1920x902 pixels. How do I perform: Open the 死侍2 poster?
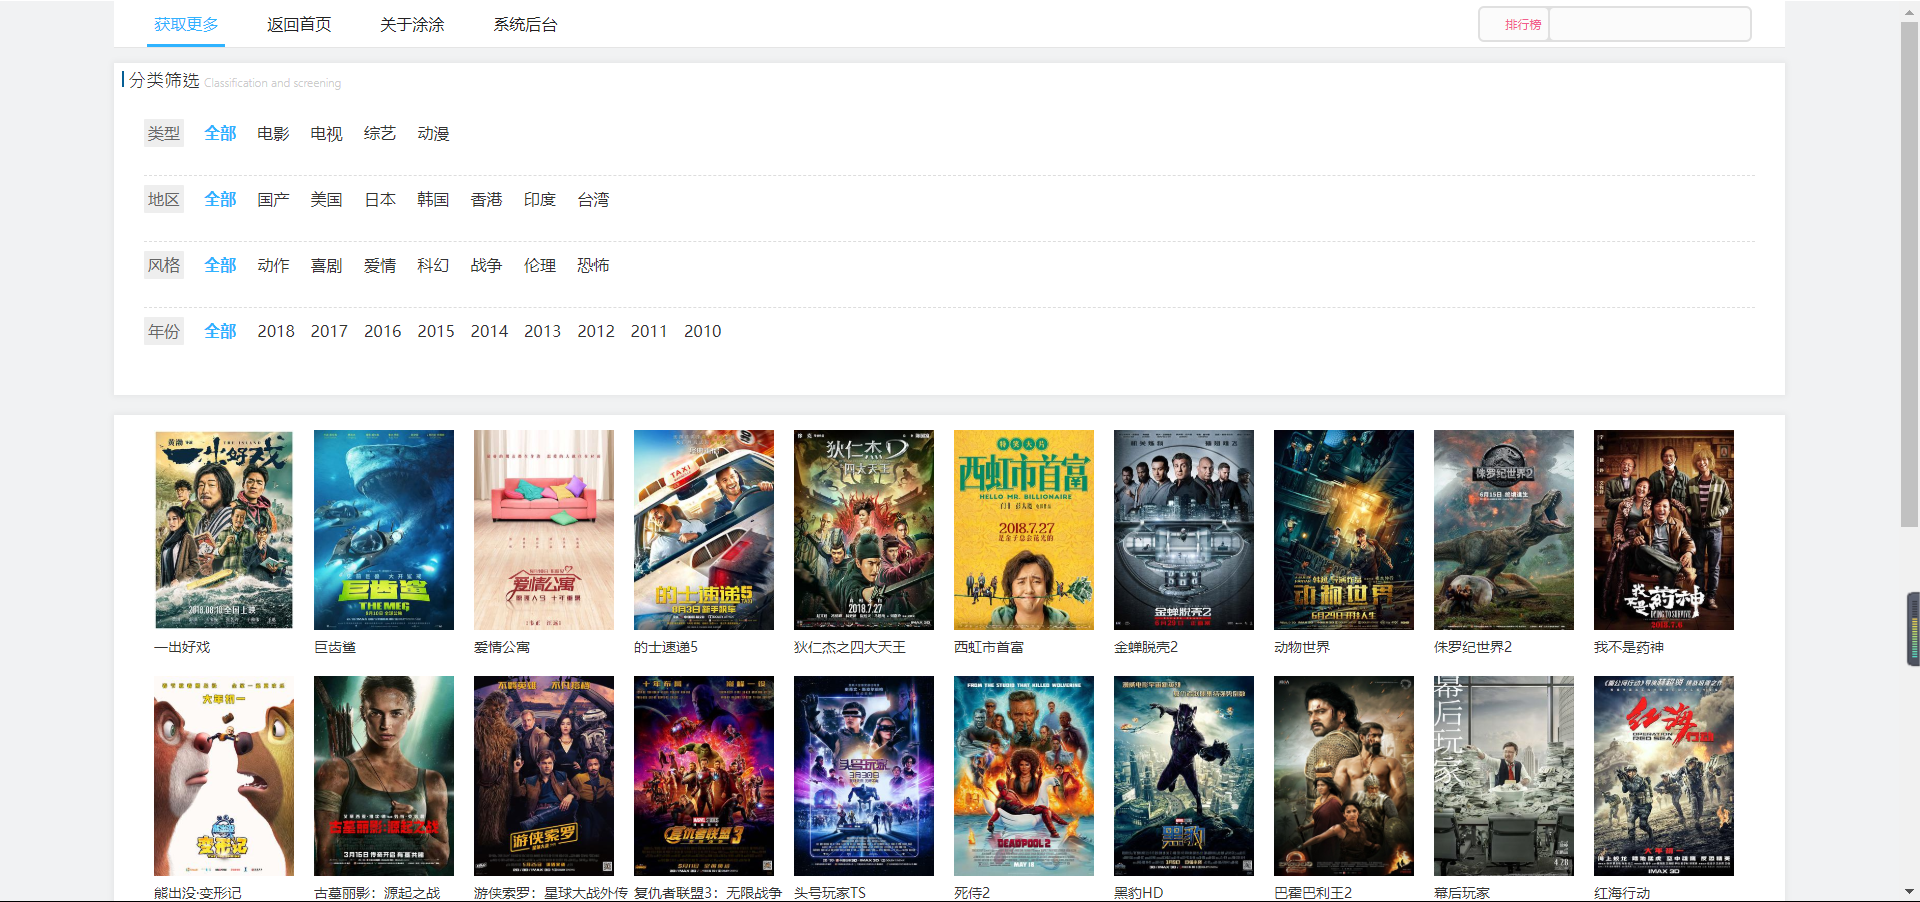pyautogui.click(x=1024, y=776)
